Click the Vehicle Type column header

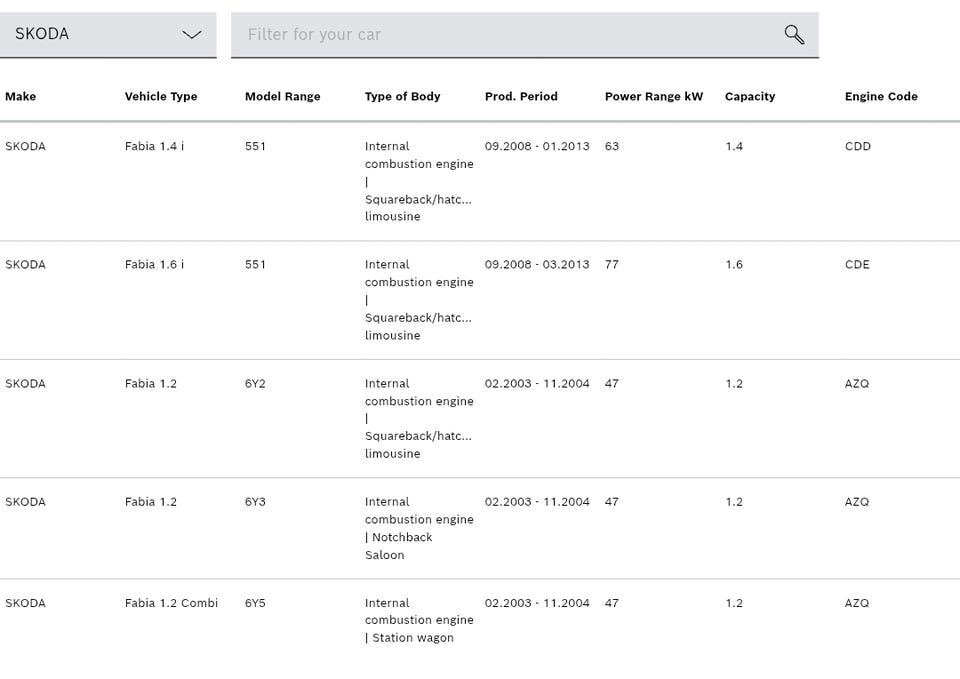click(x=161, y=97)
